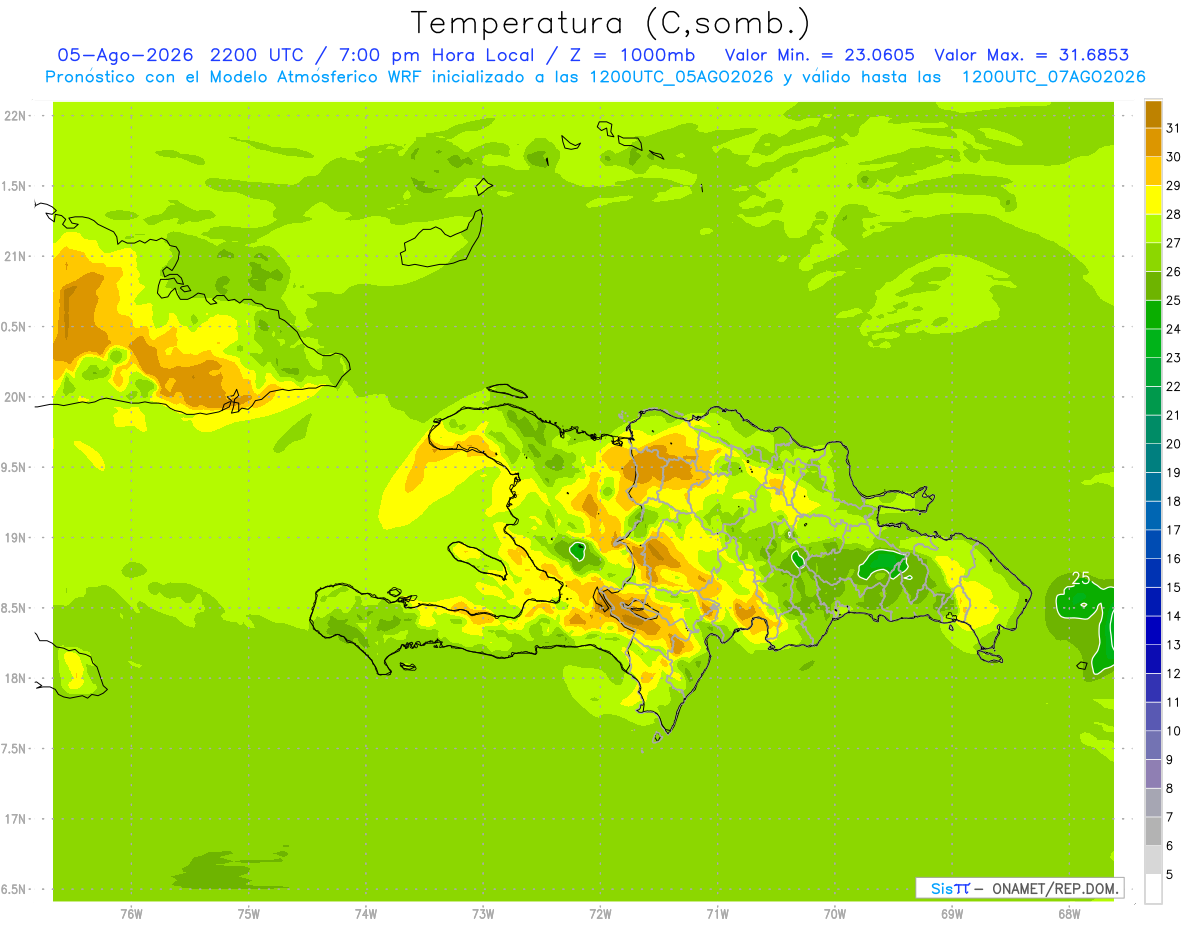This screenshot has height=927, width=1200.
Task: Click the '69W' longitude axis label
Action: pos(952,914)
